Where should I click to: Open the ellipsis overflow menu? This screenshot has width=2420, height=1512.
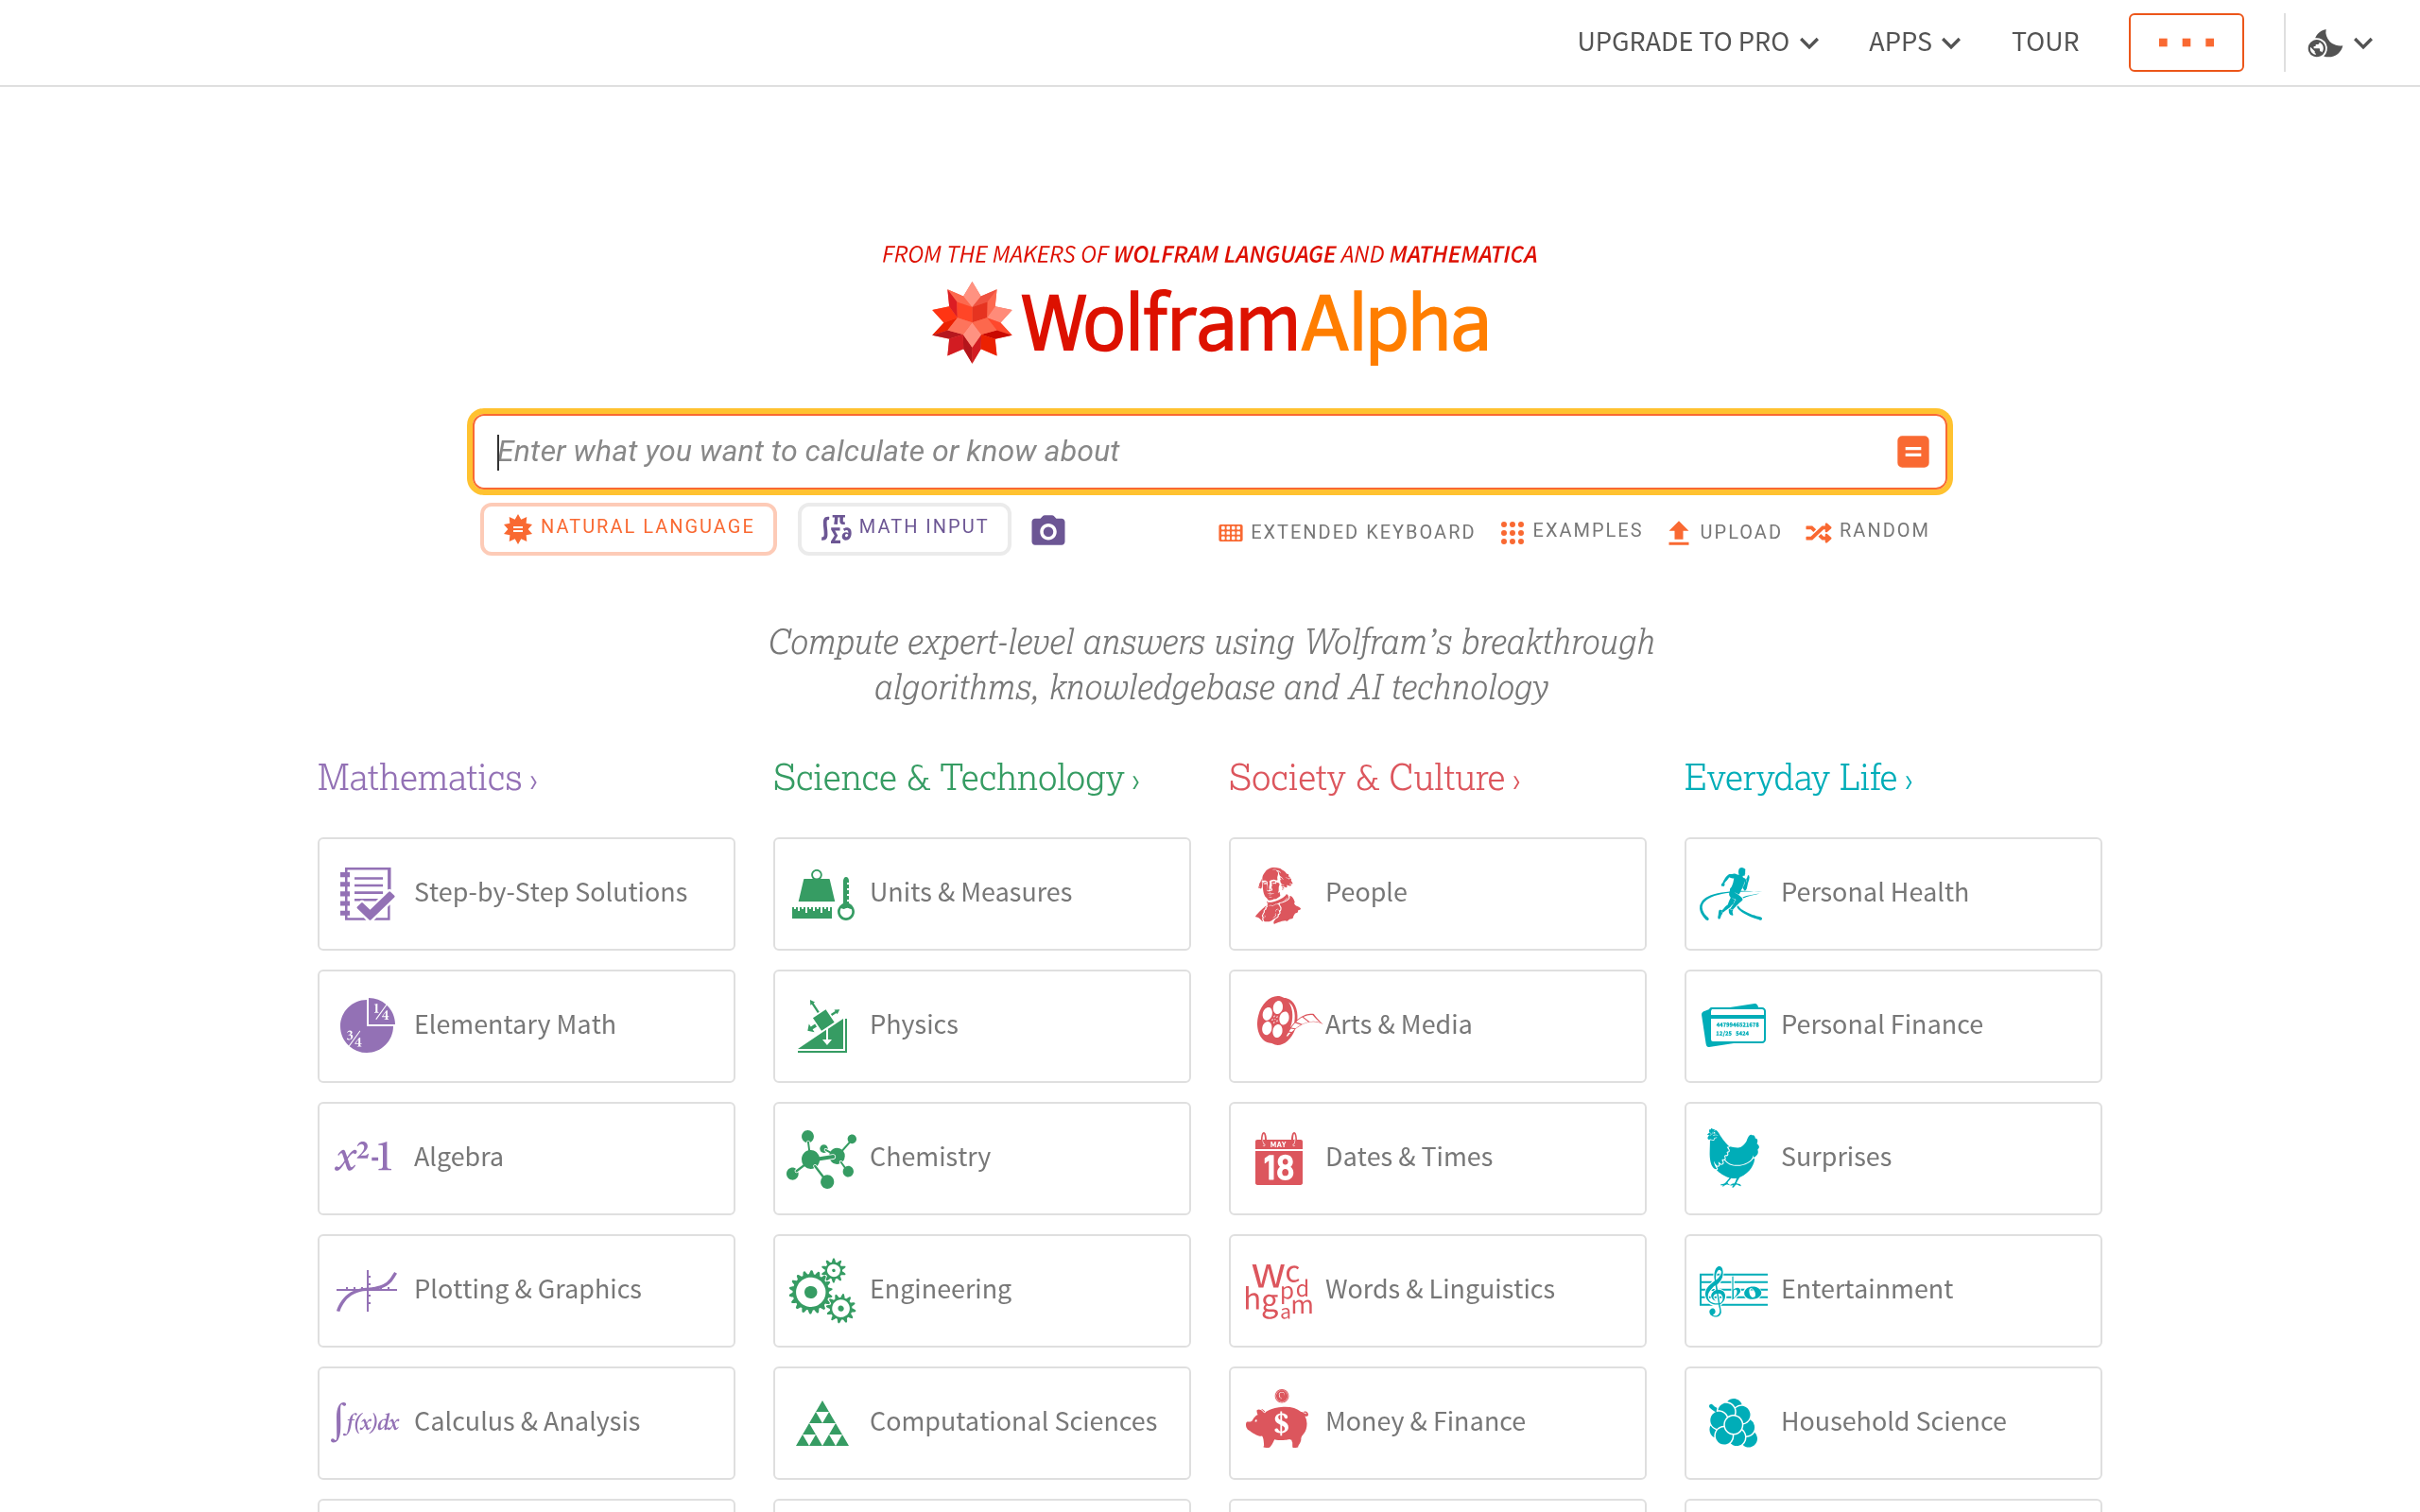coord(2186,42)
